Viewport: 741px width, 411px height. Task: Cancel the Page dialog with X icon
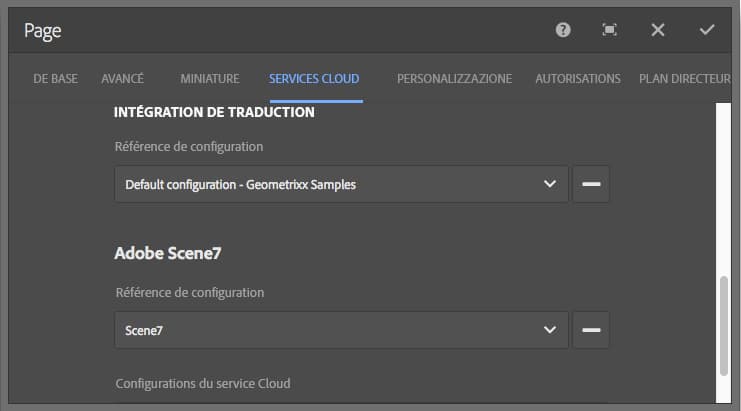(658, 30)
